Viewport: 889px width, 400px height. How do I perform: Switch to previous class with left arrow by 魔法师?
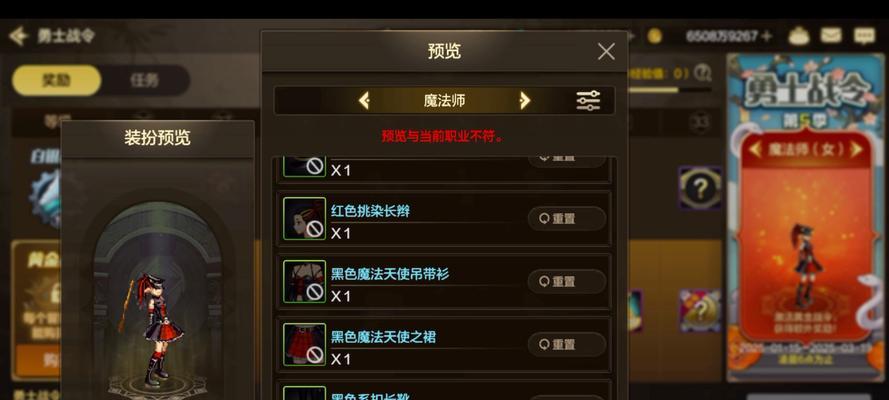tap(364, 101)
